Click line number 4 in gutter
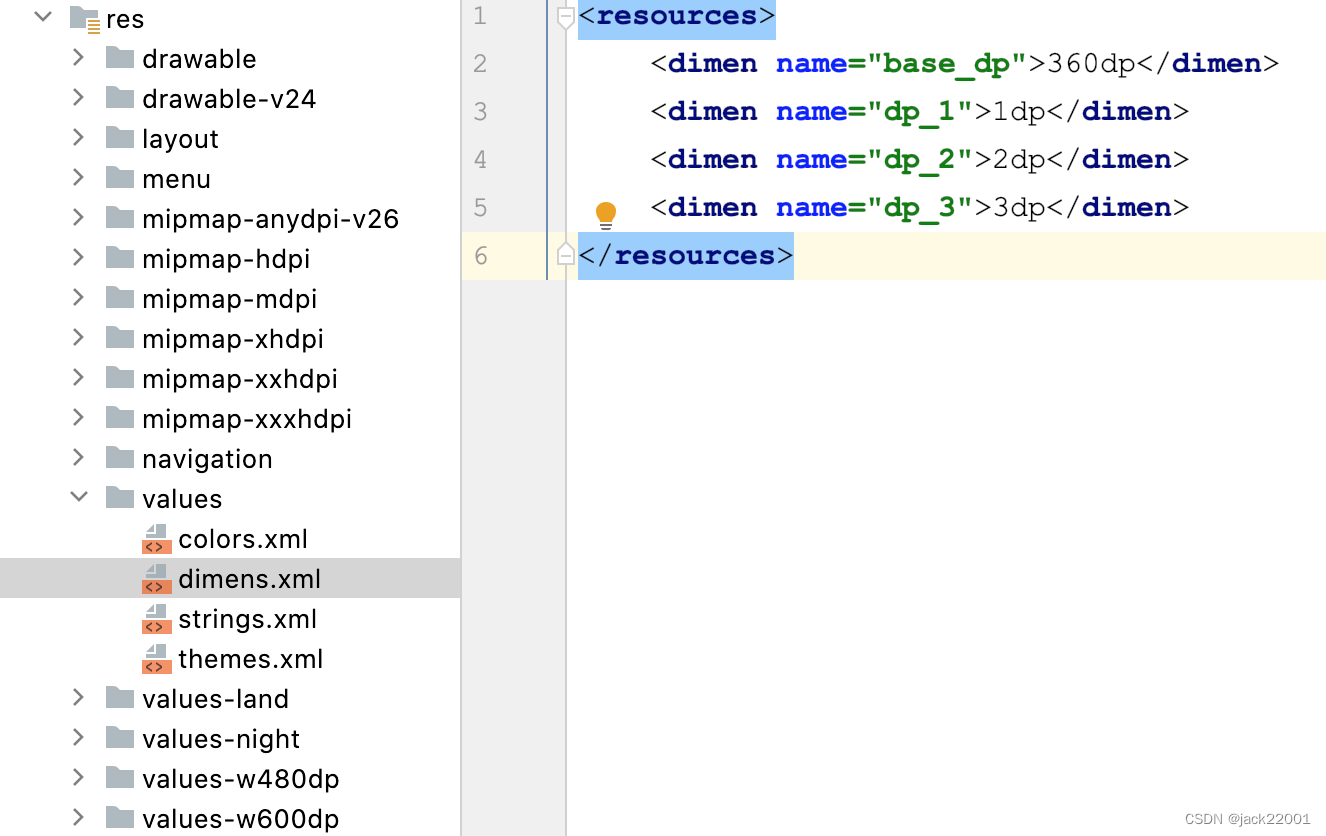The height and width of the screenshot is (836, 1326). [x=480, y=160]
